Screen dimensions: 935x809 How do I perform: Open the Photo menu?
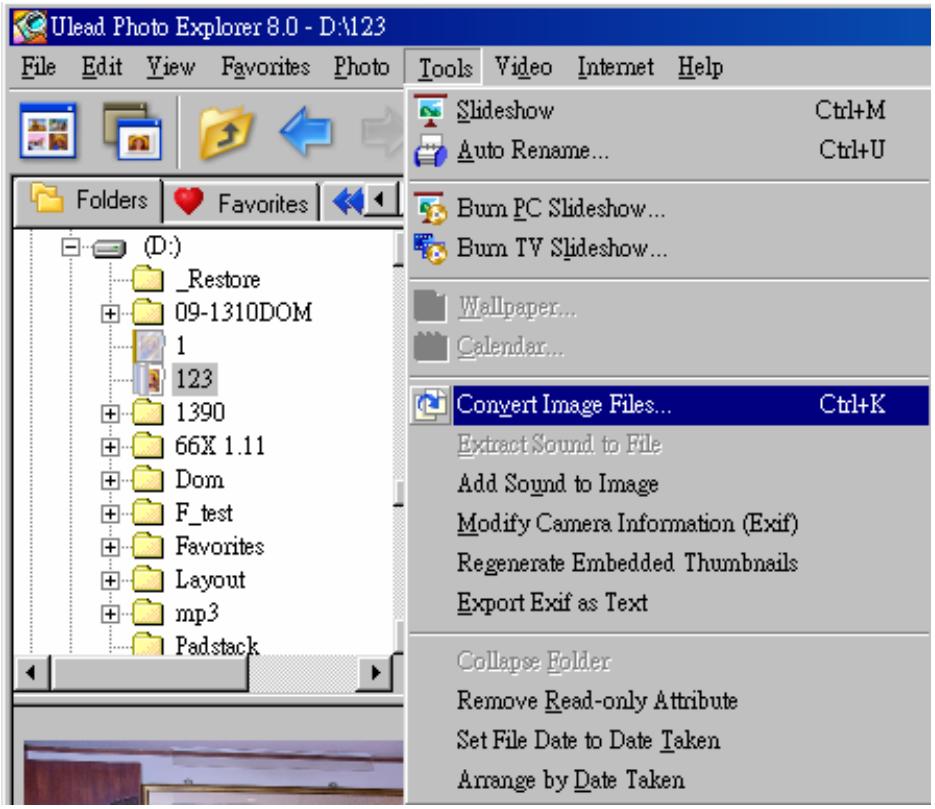point(361,67)
